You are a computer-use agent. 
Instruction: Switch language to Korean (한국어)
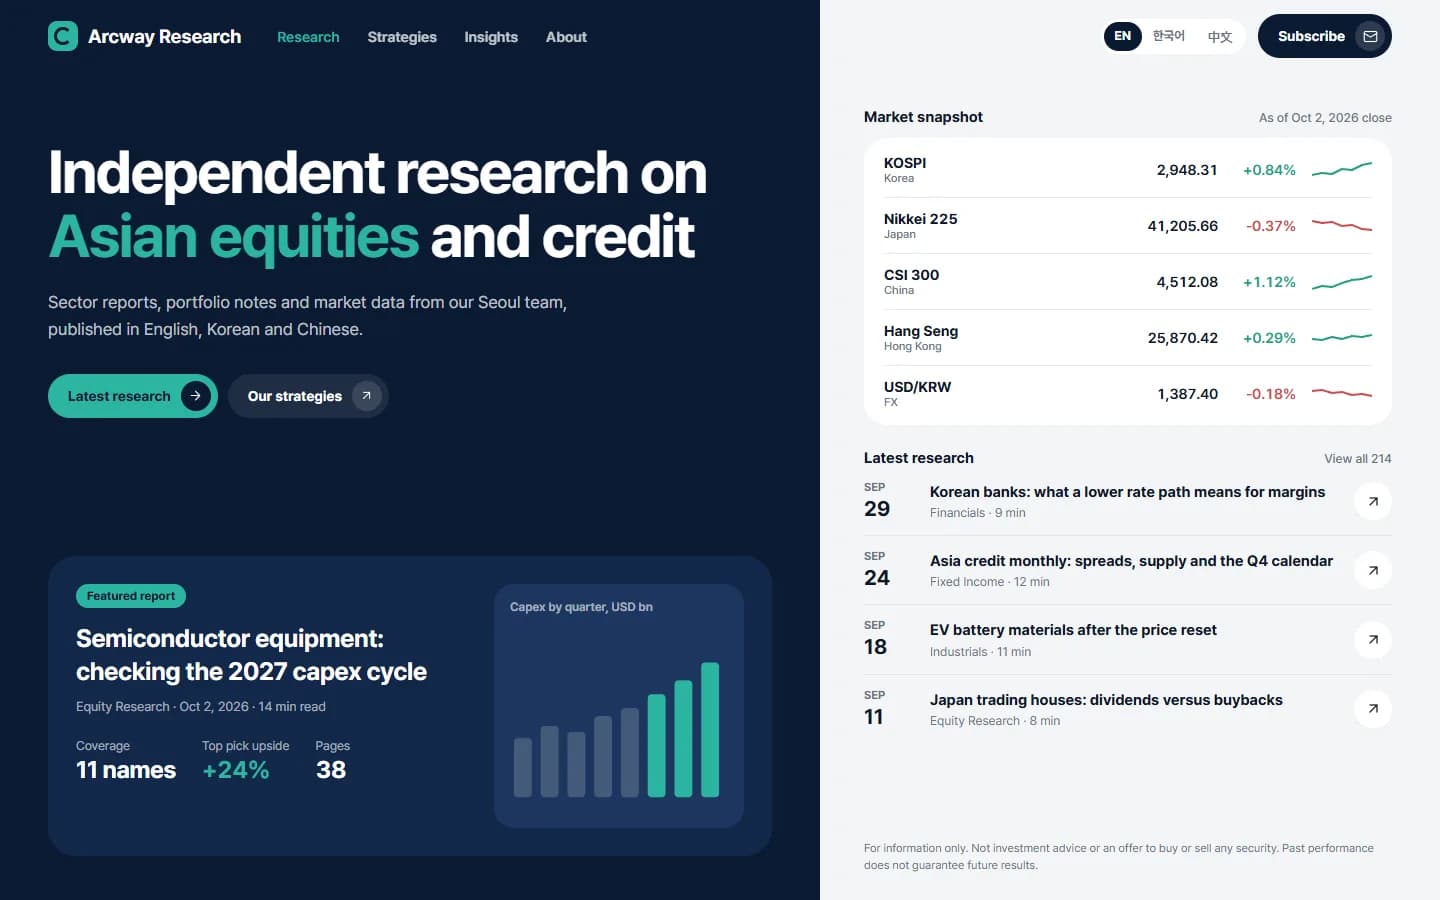[1168, 36]
